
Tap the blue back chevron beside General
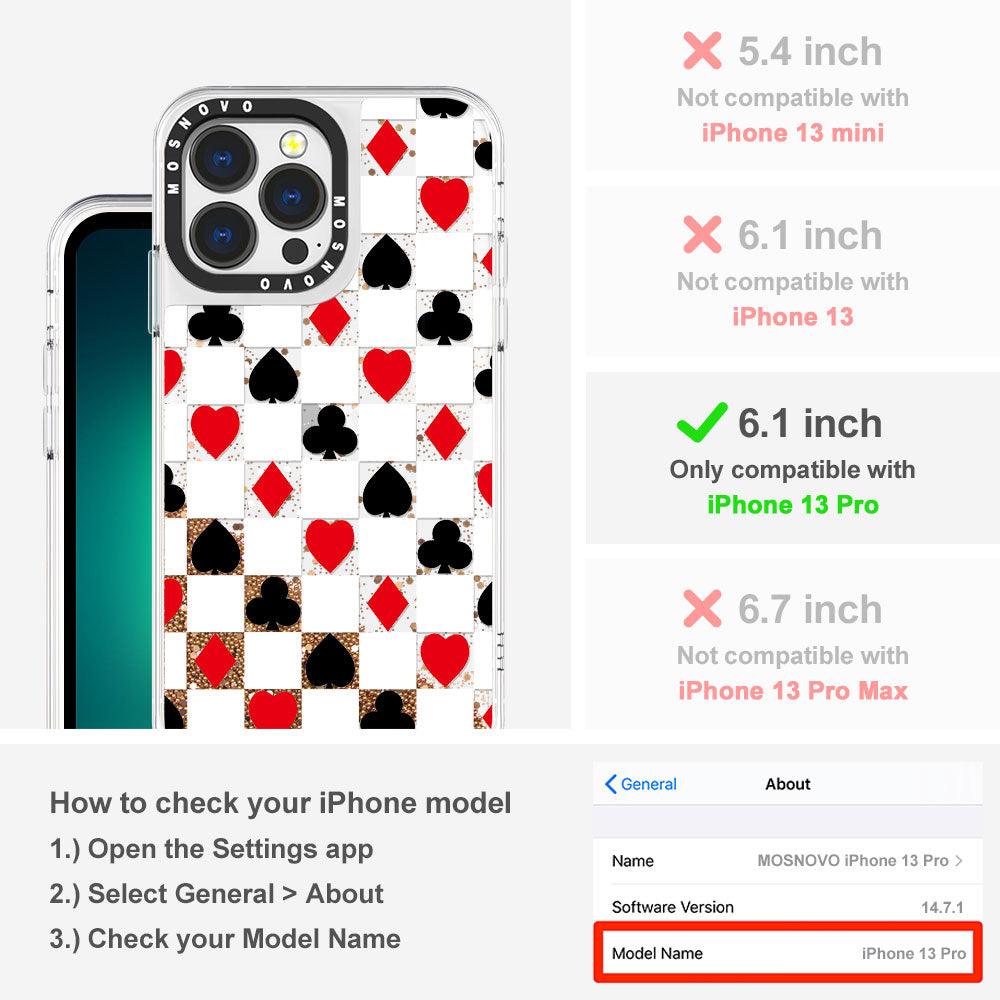(610, 784)
